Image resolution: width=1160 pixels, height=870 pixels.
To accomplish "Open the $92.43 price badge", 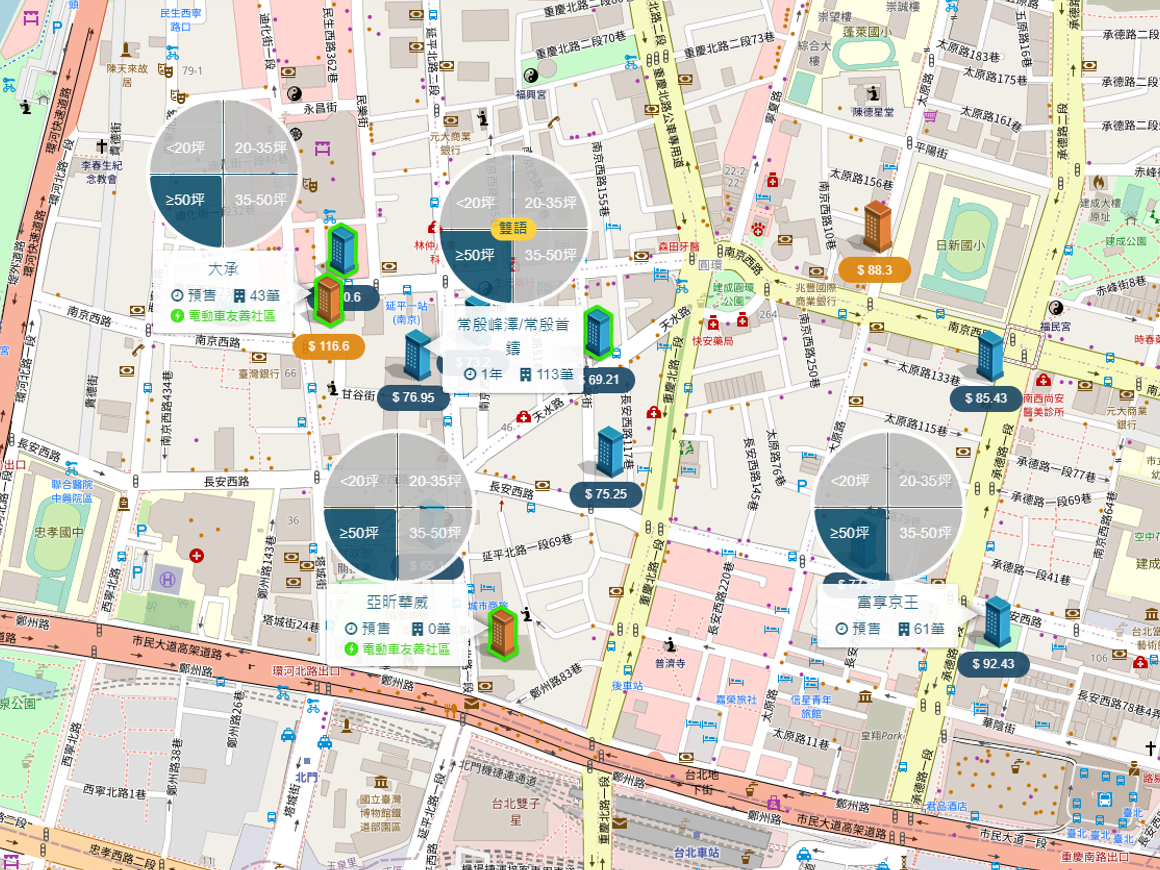I will pos(994,664).
